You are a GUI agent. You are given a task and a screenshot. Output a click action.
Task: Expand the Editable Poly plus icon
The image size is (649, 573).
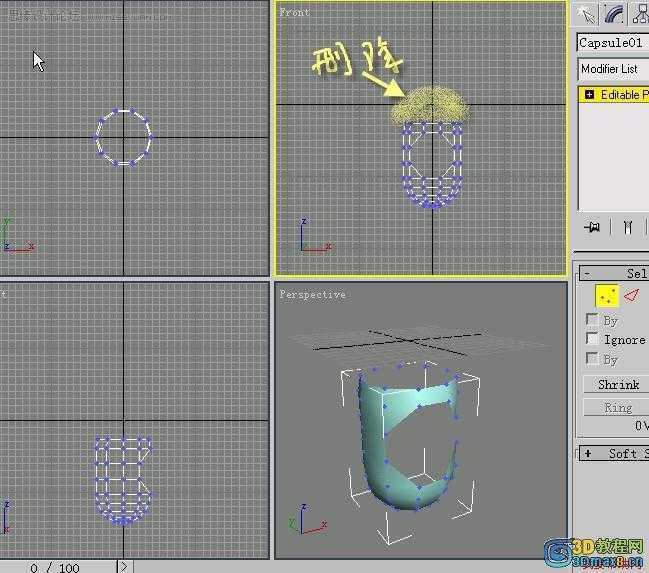pyautogui.click(x=589, y=95)
